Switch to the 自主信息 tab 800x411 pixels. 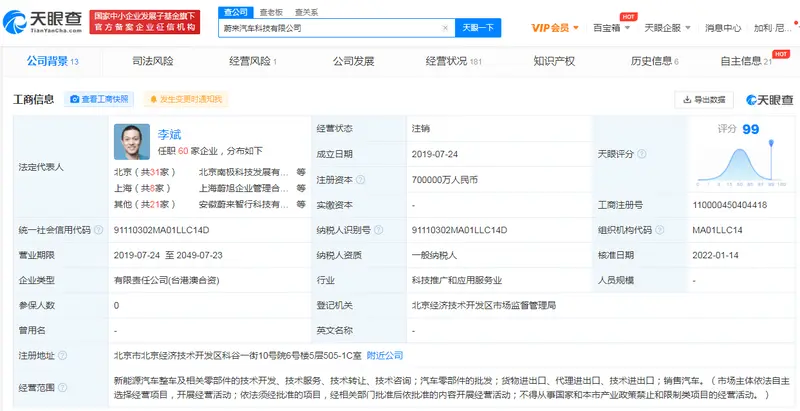(x=746, y=62)
